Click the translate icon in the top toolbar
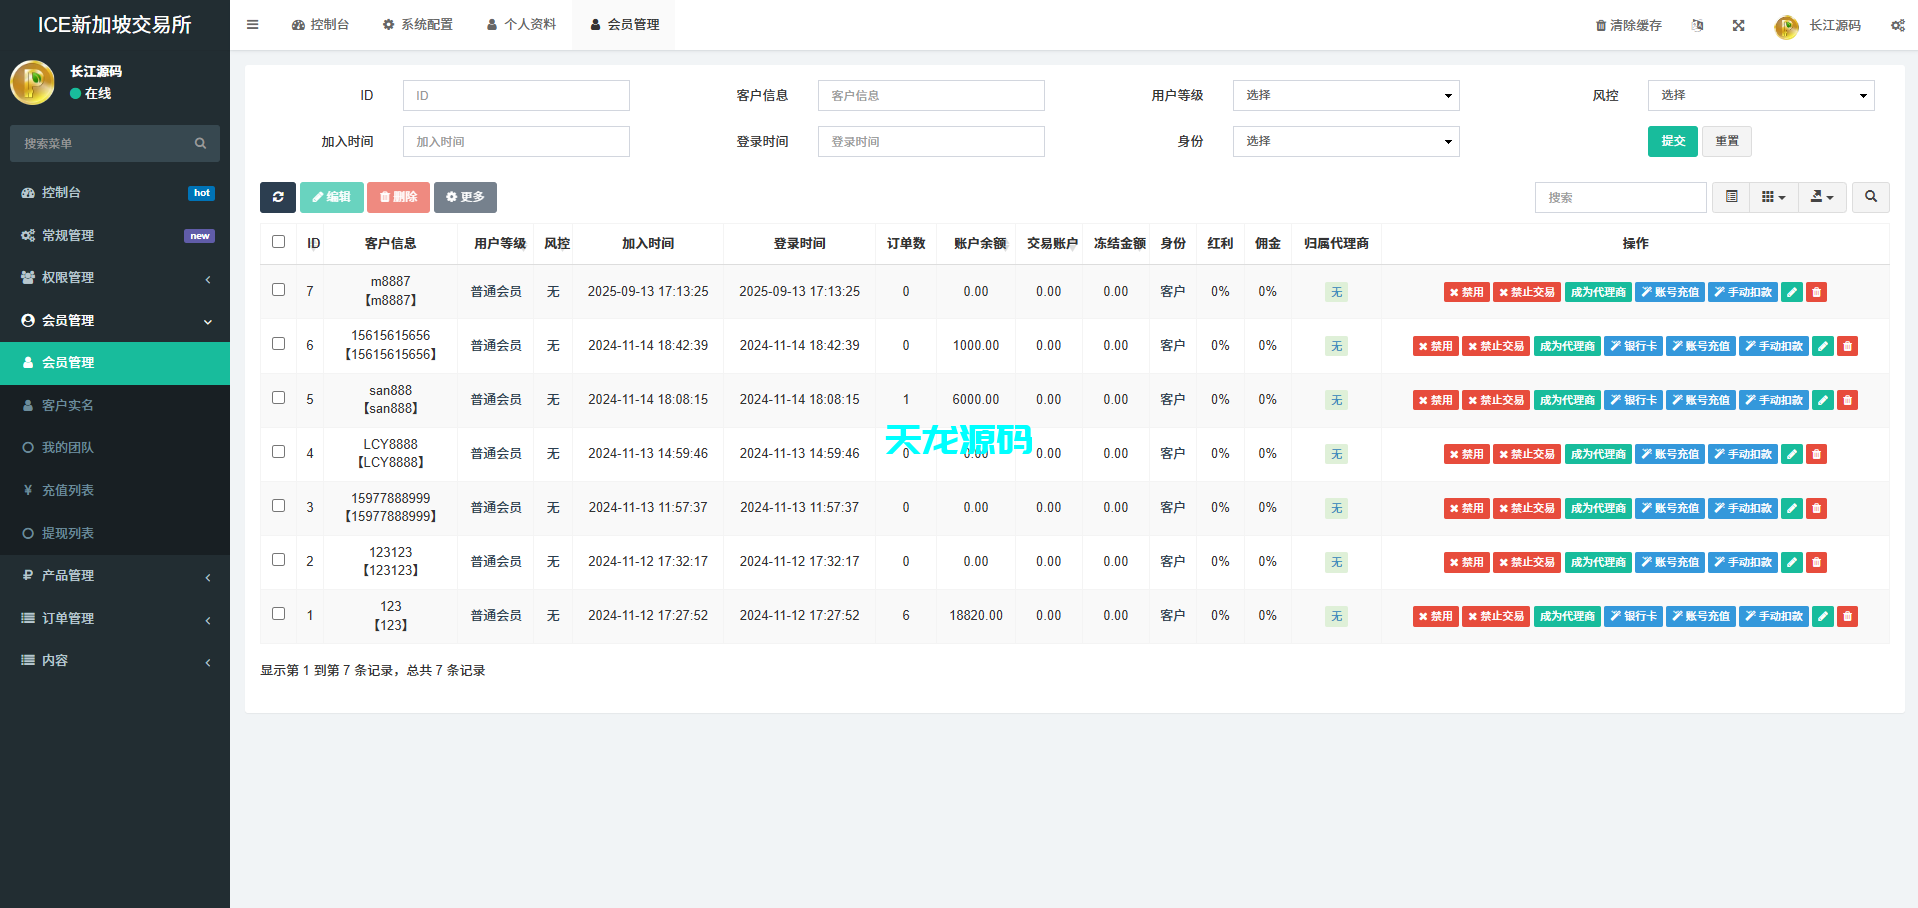 tap(1697, 25)
